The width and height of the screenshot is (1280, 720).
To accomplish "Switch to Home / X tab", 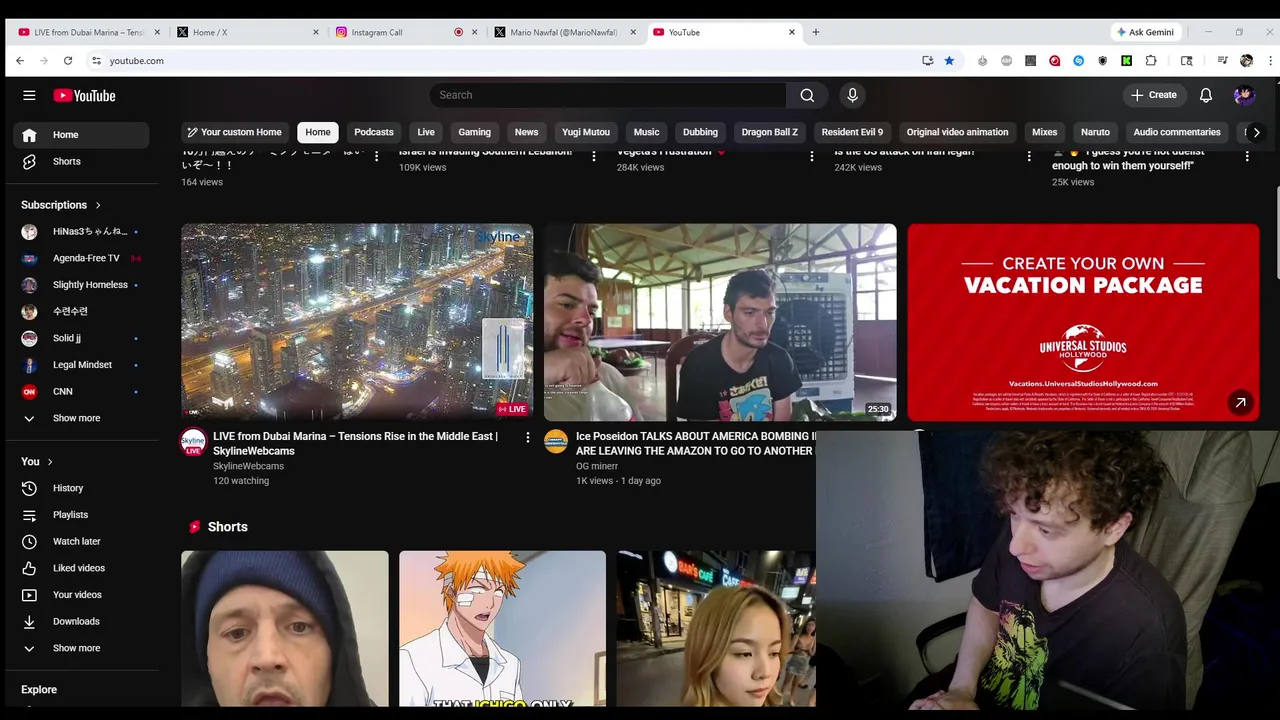I will [x=248, y=32].
